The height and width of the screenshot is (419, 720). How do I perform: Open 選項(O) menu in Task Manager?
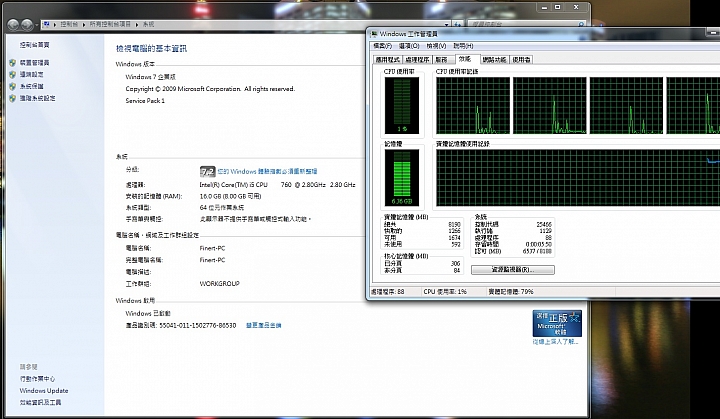pyautogui.click(x=409, y=46)
